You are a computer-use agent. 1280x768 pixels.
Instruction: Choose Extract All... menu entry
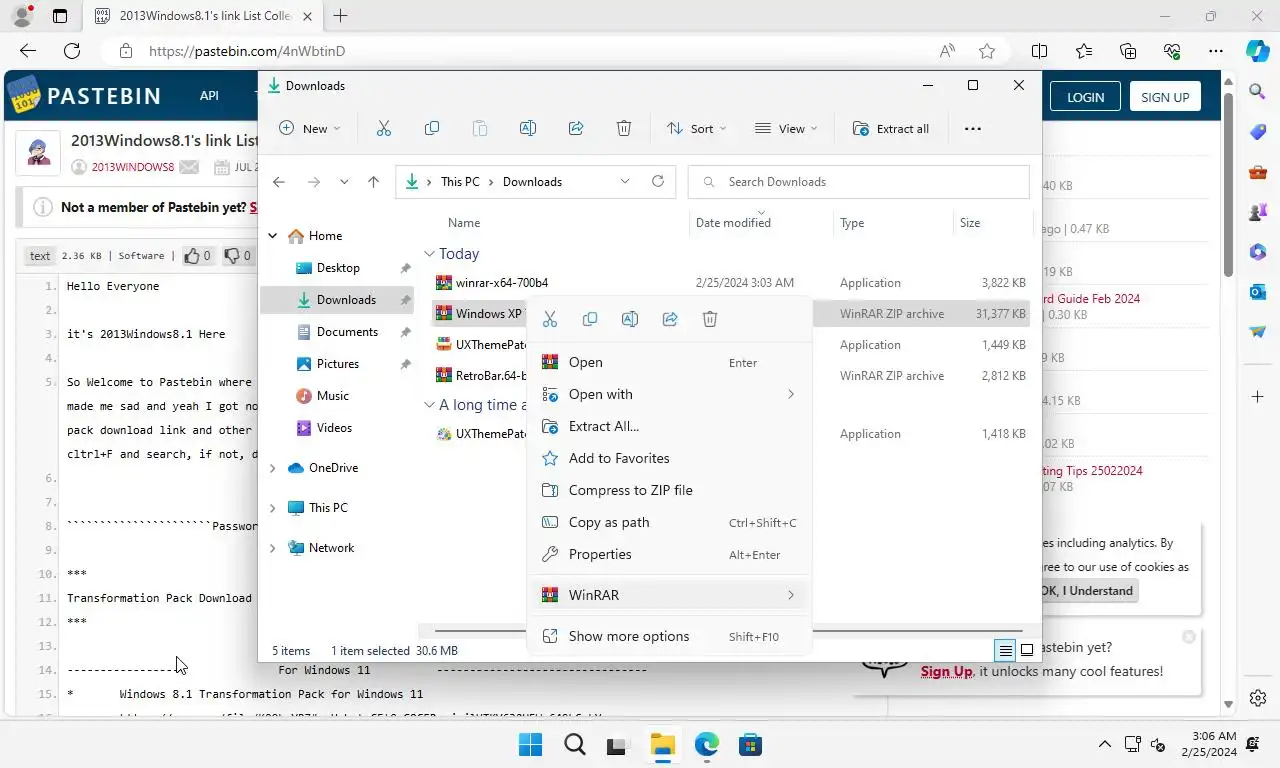click(669, 426)
